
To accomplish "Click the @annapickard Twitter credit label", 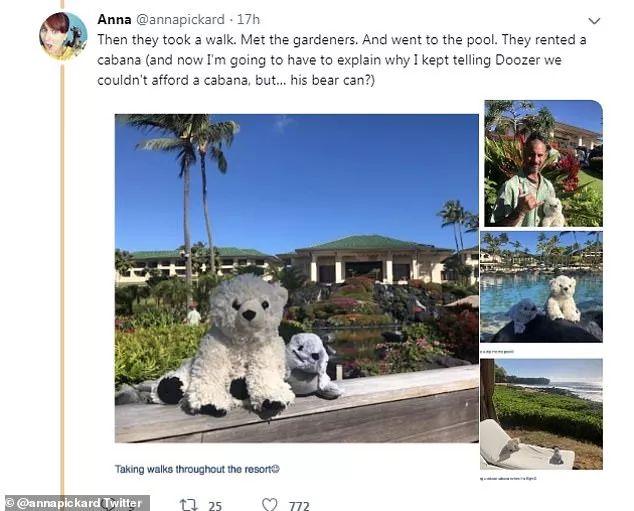I will [x=75, y=503].
